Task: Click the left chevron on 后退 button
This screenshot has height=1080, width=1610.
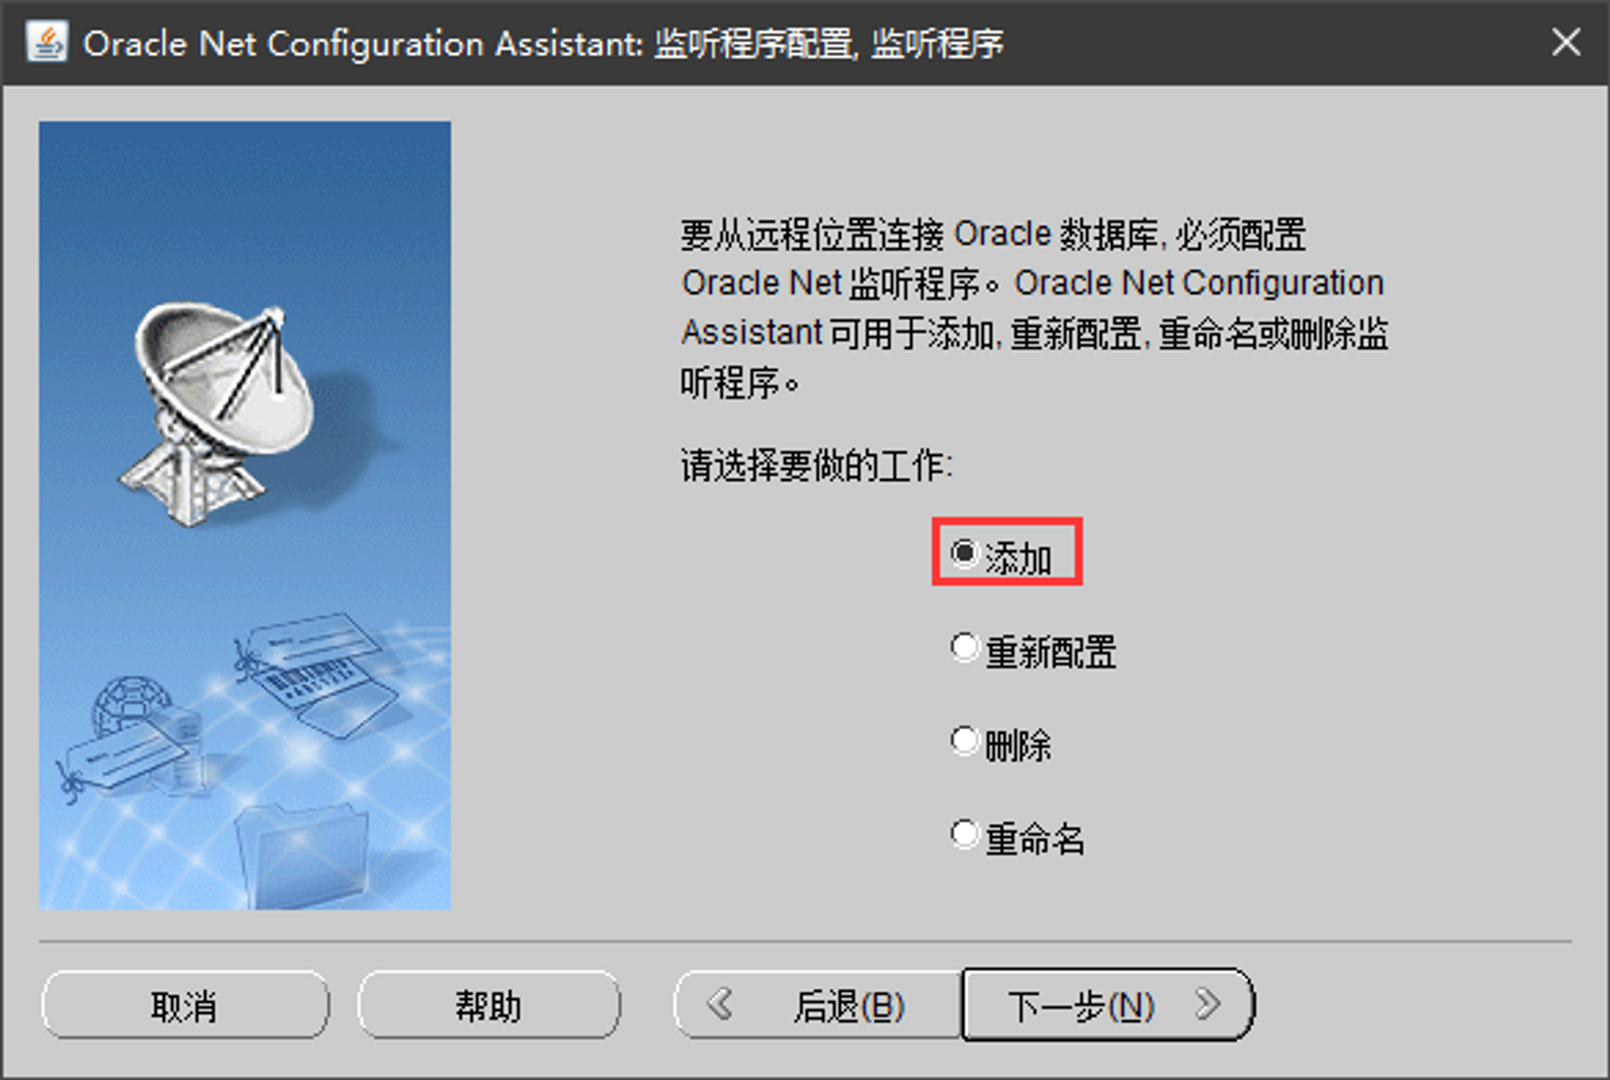Action: click(719, 1003)
